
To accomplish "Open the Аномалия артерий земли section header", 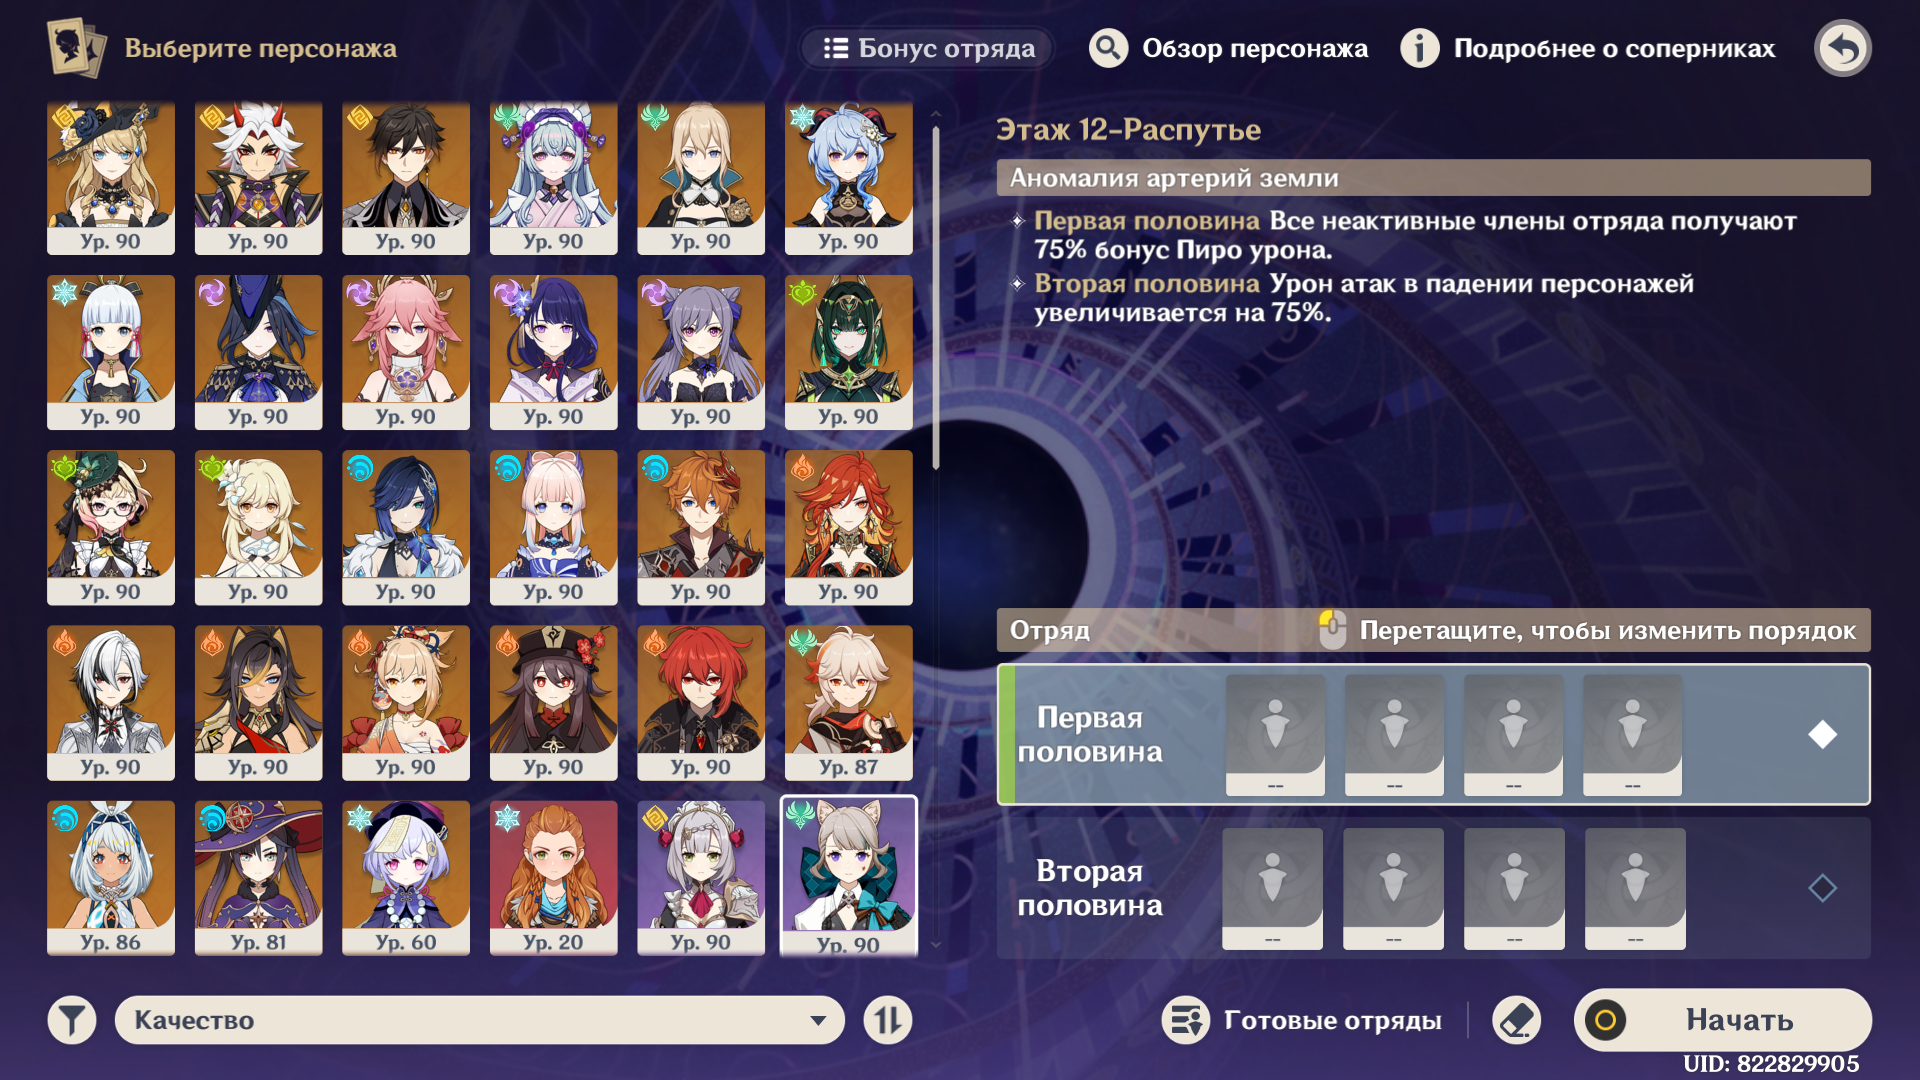I will 1433,178.
